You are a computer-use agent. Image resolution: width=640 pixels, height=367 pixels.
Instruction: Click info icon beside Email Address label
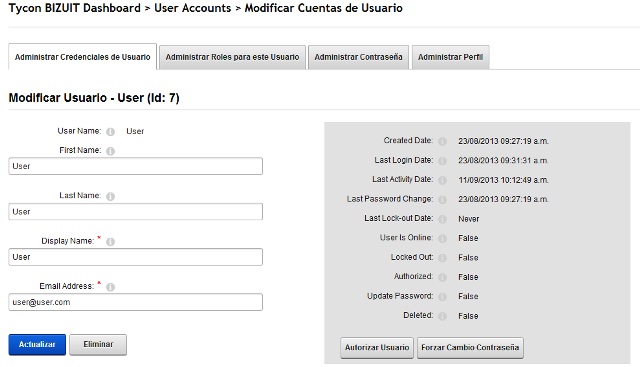point(110,287)
